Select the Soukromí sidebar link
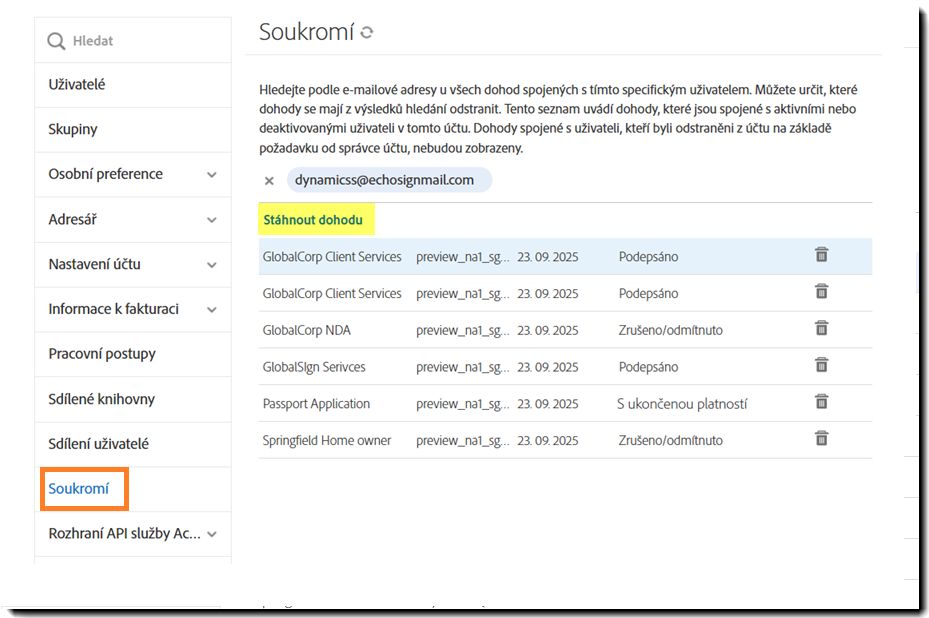 click(79, 489)
